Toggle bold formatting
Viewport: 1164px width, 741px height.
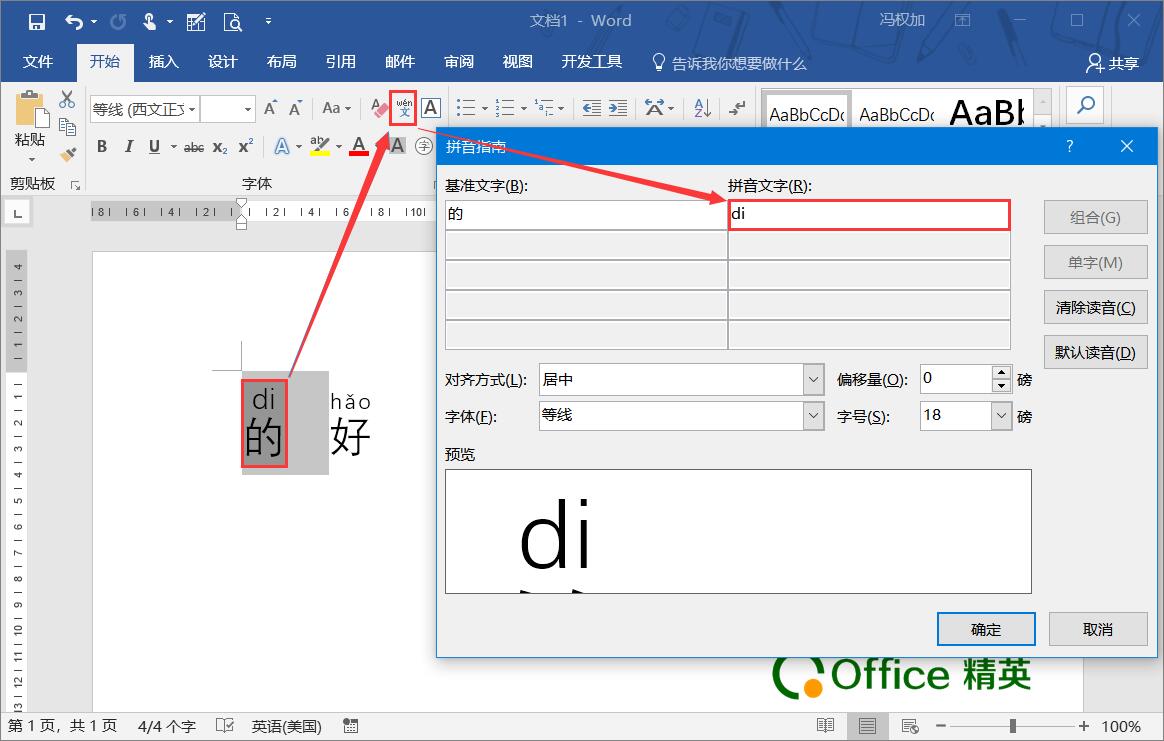coord(101,146)
